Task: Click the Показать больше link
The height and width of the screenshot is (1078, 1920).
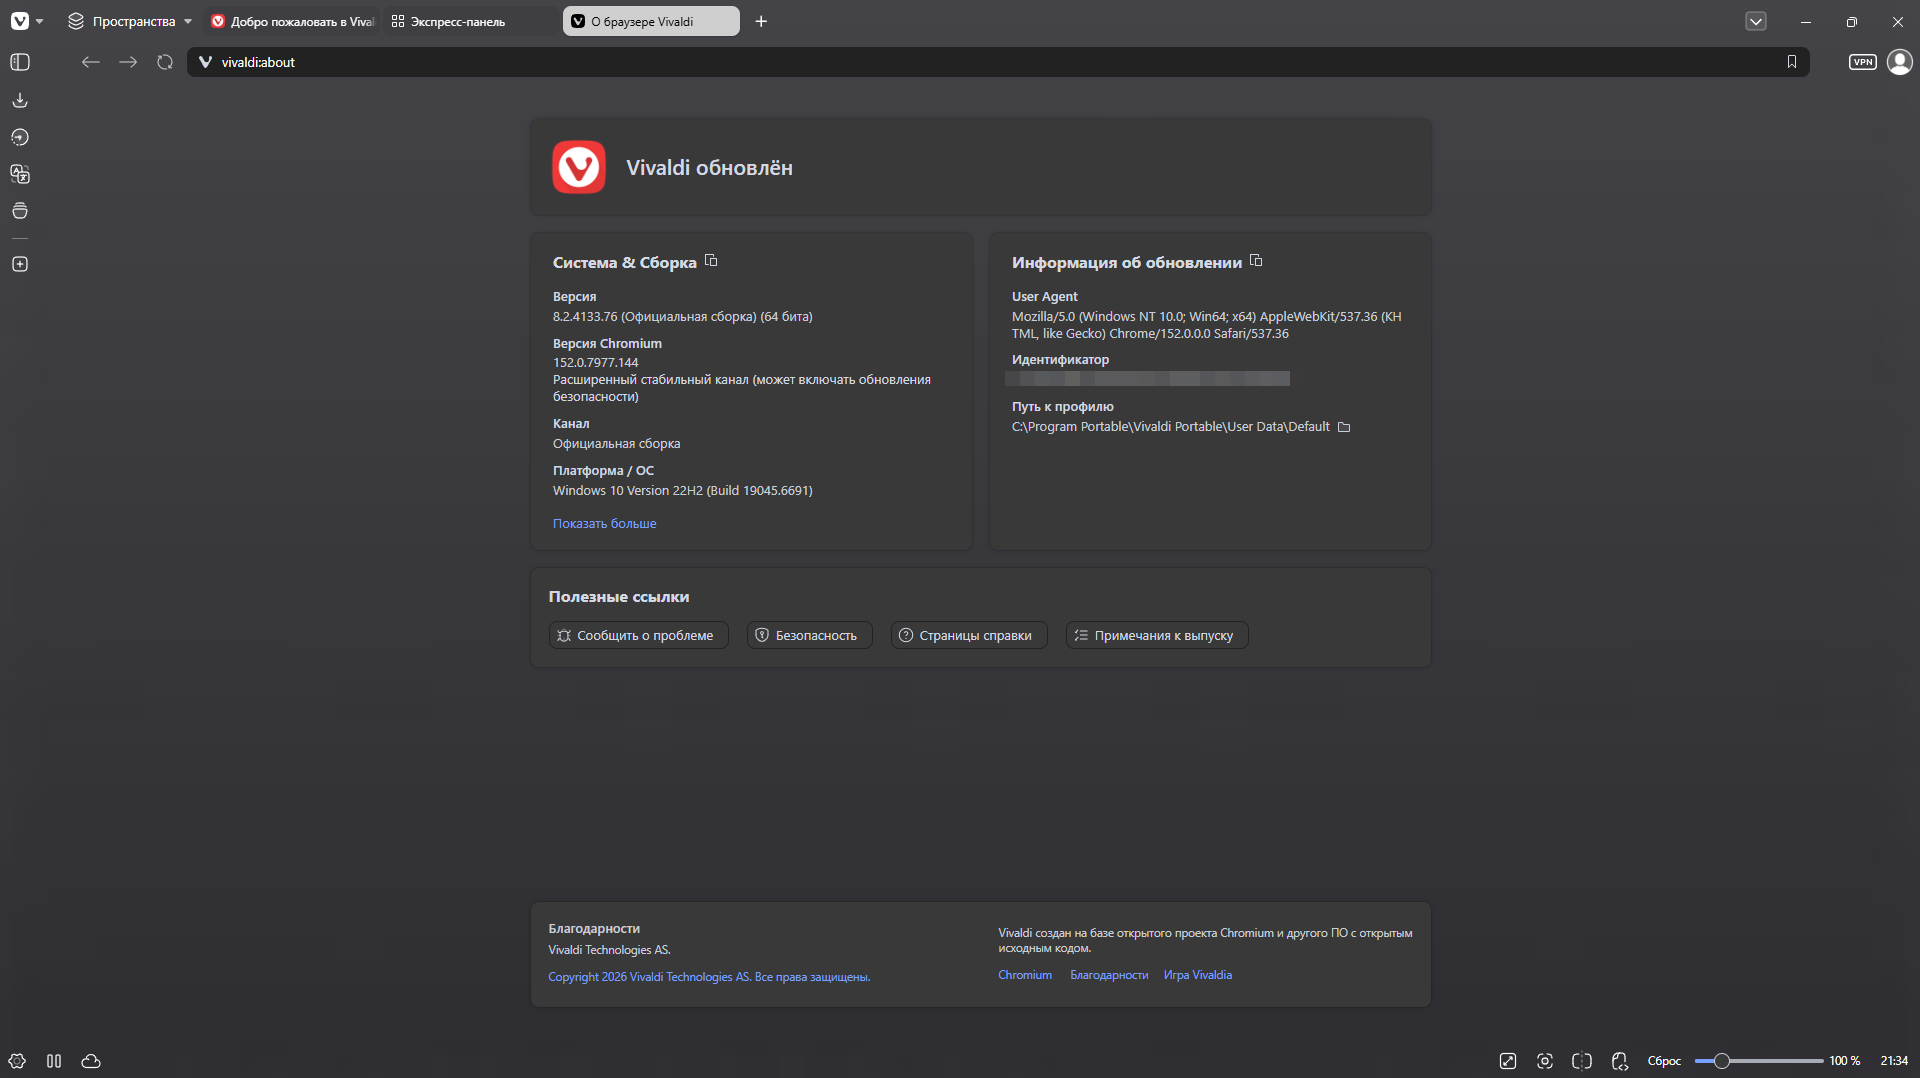Action: coord(605,523)
